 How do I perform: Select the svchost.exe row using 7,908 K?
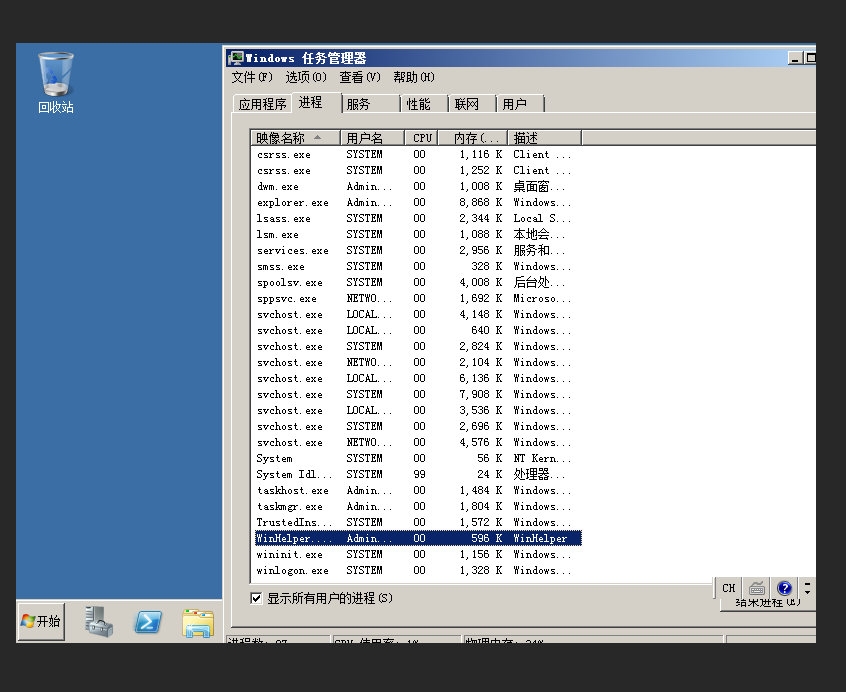(418, 395)
